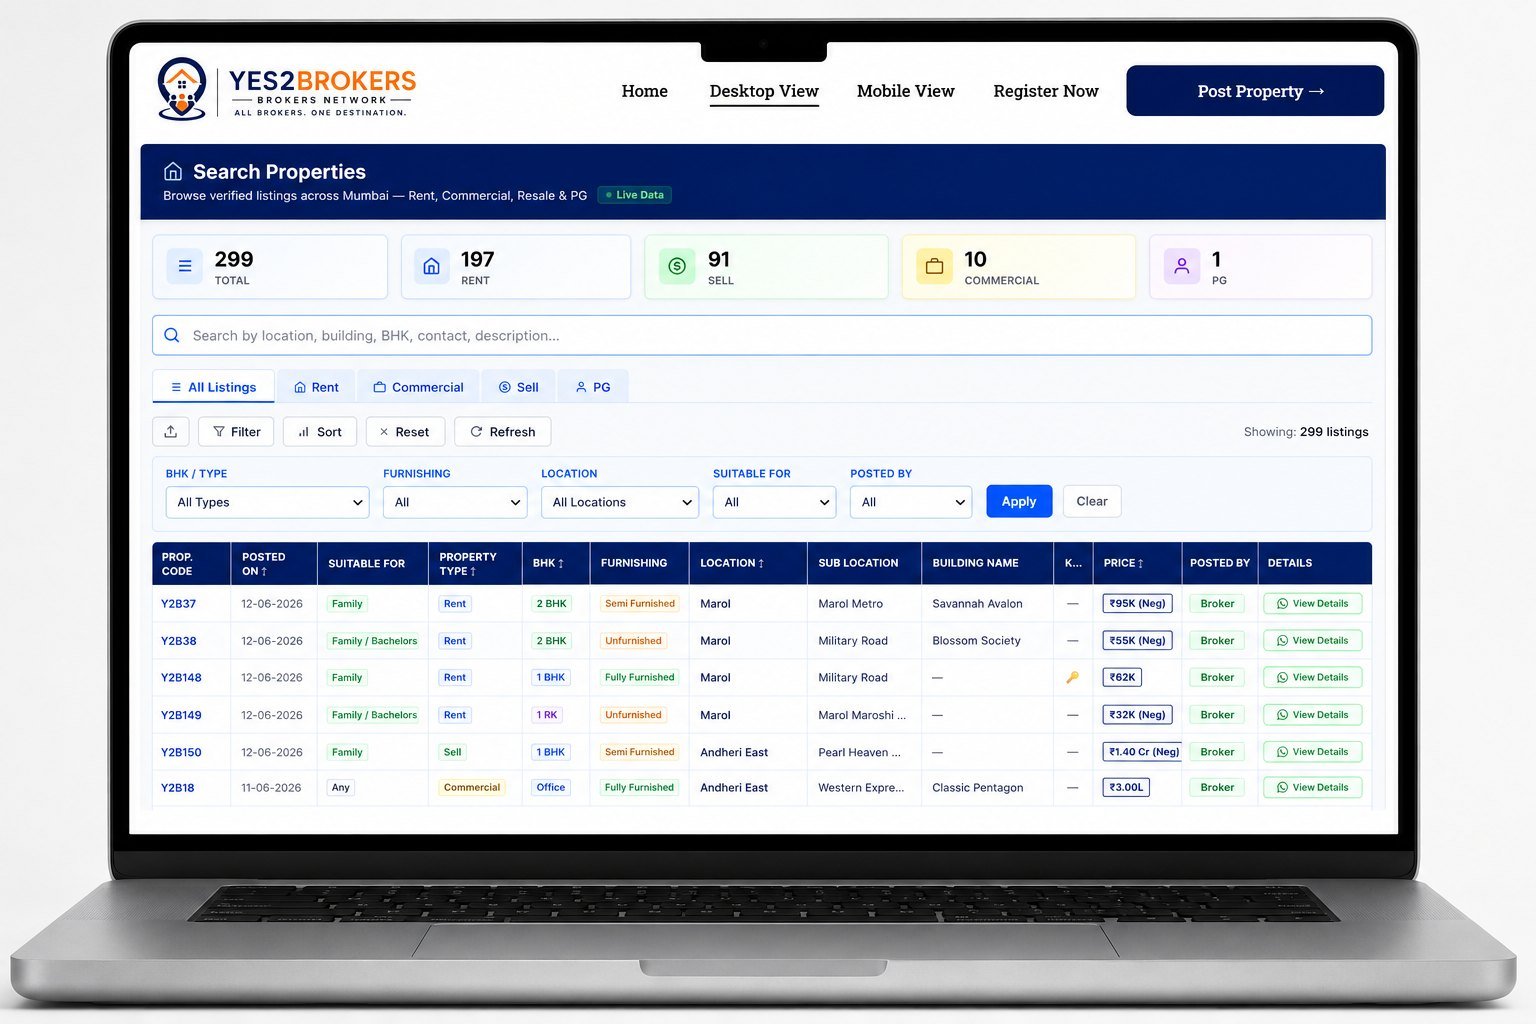The width and height of the screenshot is (1536, 1024).
Task: Click the Clear filters button
Action: [x=1092, y=501]
